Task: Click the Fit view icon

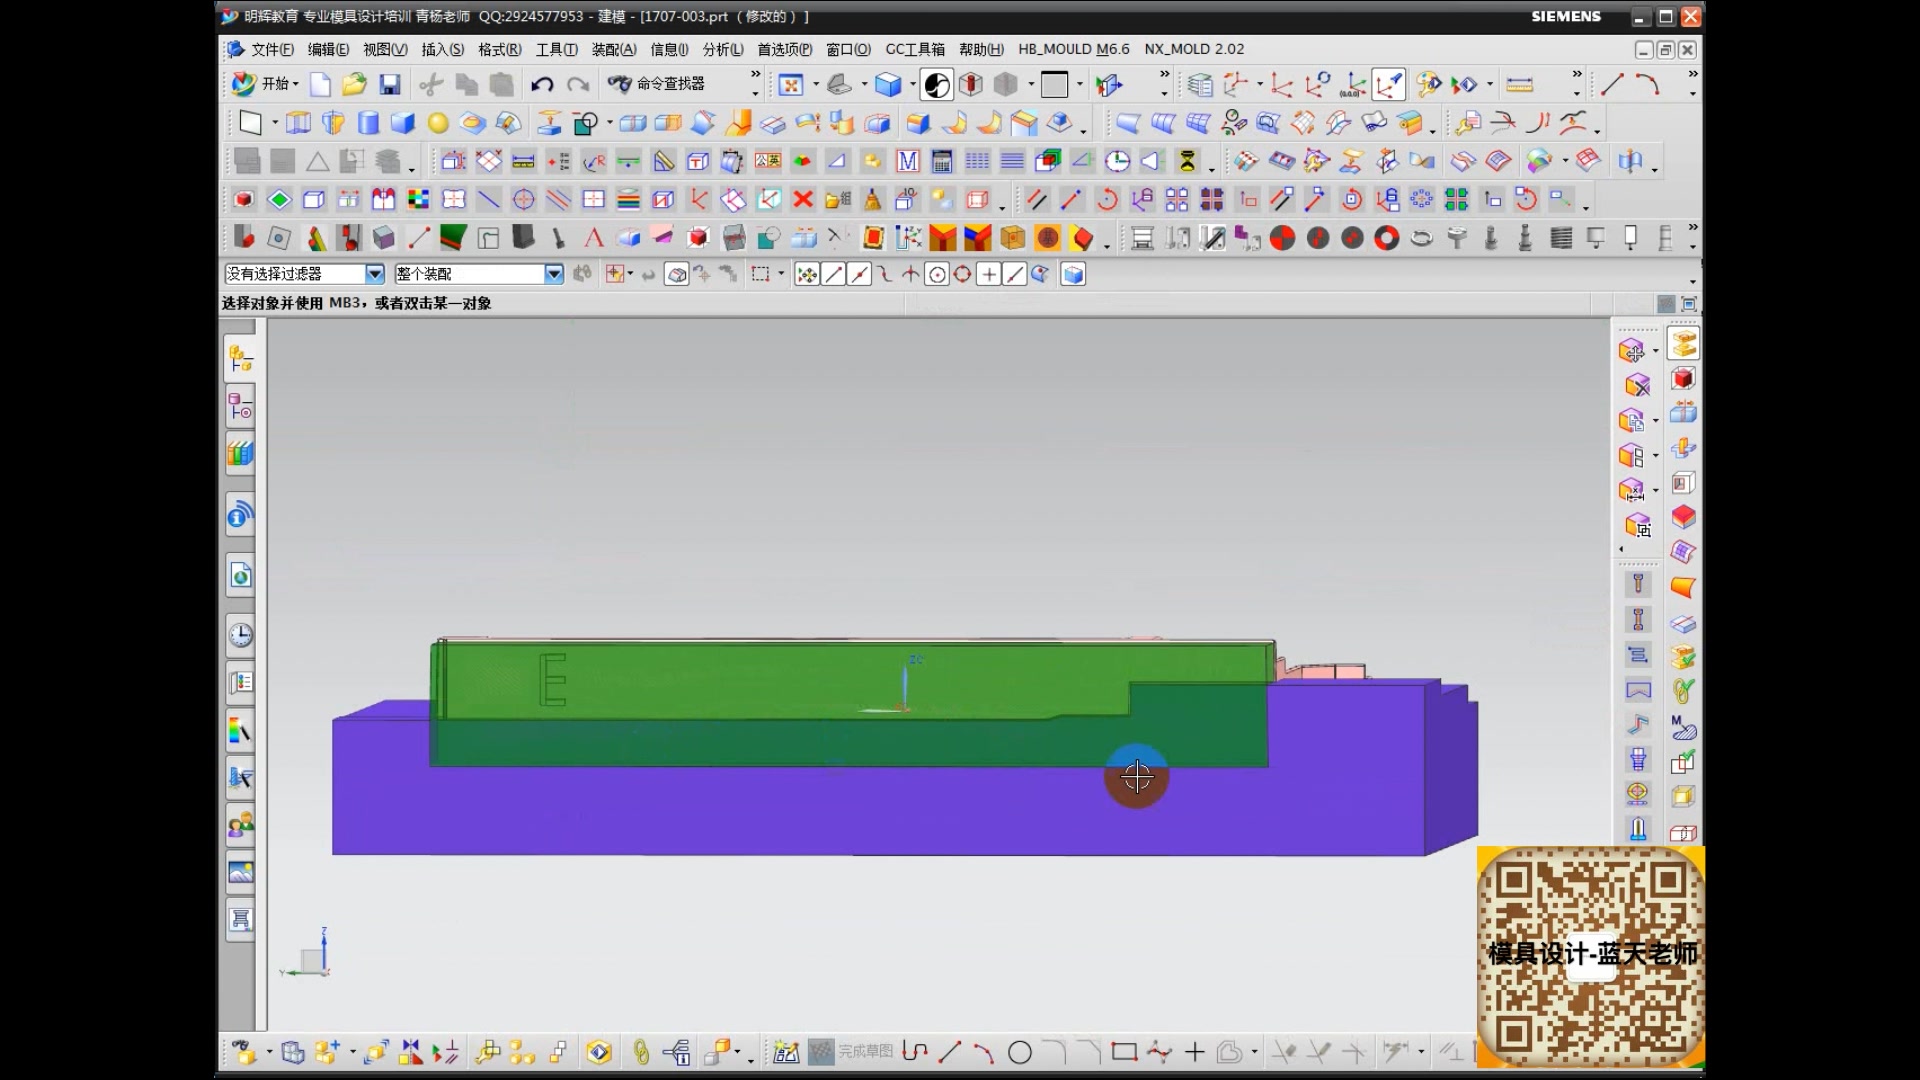Action: pyautogui.click(x=791, y=85)
